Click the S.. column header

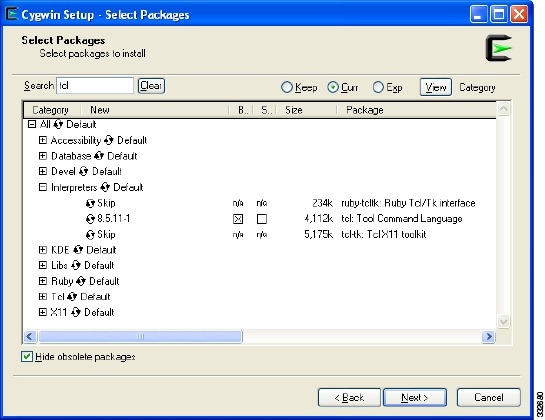tap(265, 110)
